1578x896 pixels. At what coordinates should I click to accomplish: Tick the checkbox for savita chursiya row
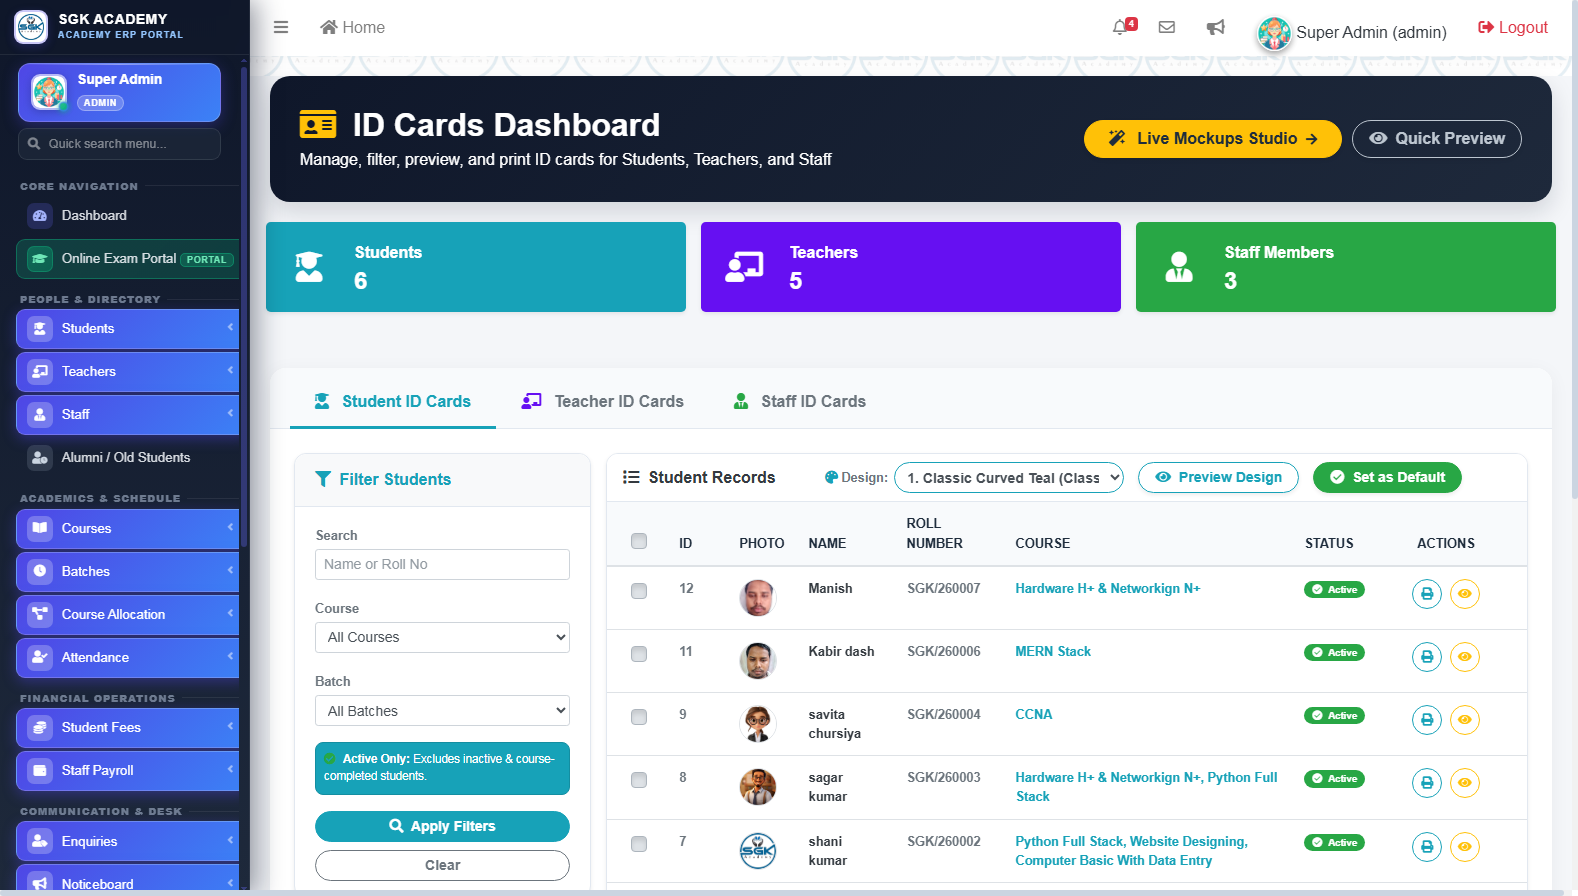point(639,717)
